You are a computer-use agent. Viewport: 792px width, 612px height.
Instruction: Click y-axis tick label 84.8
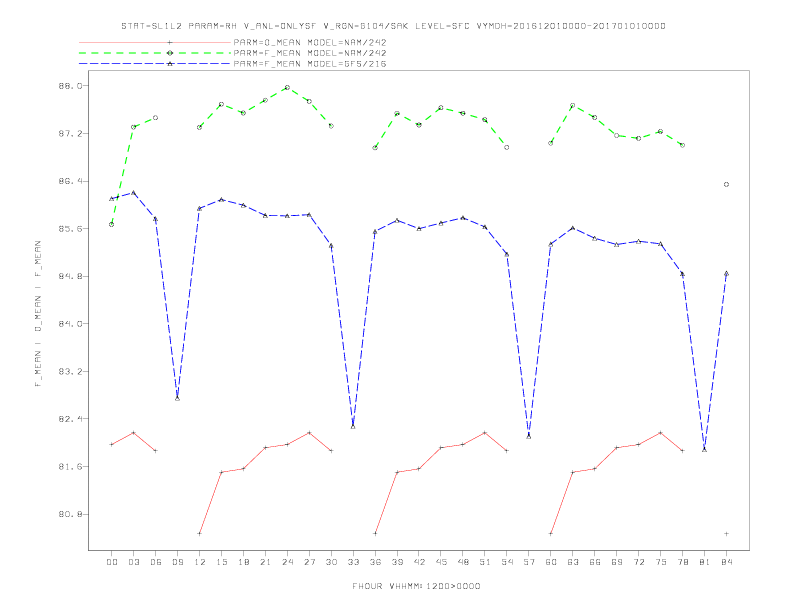(x=70, y=276)
